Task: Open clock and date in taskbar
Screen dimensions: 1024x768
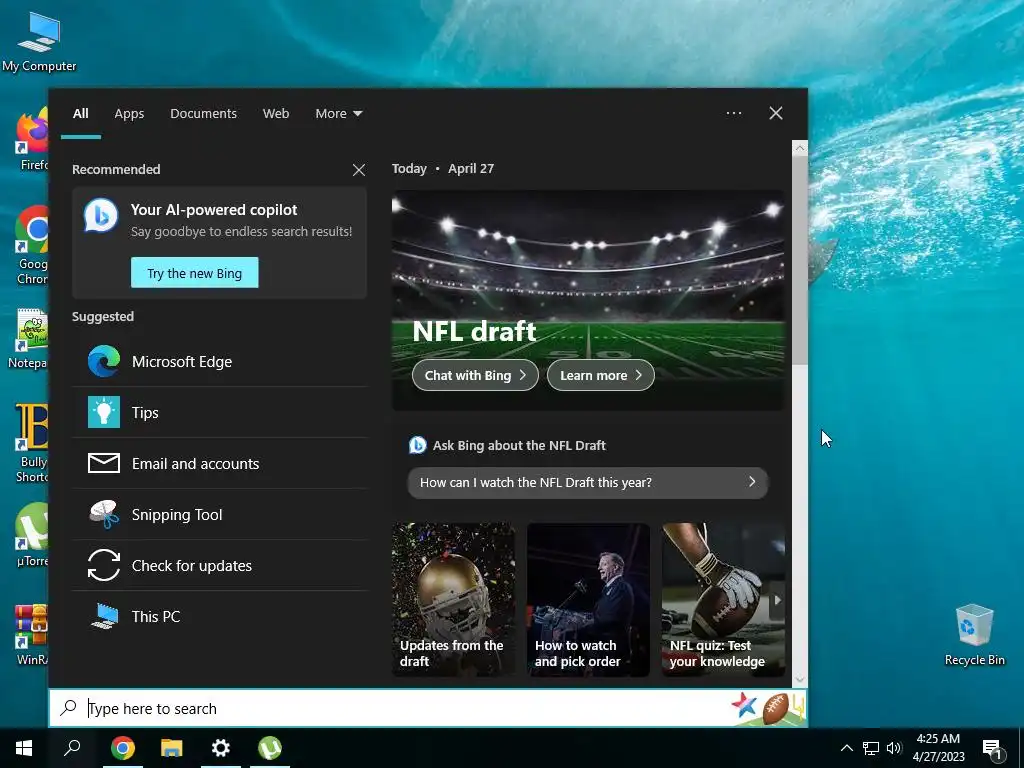Action: pyautogui.click(x=938, y=748)
